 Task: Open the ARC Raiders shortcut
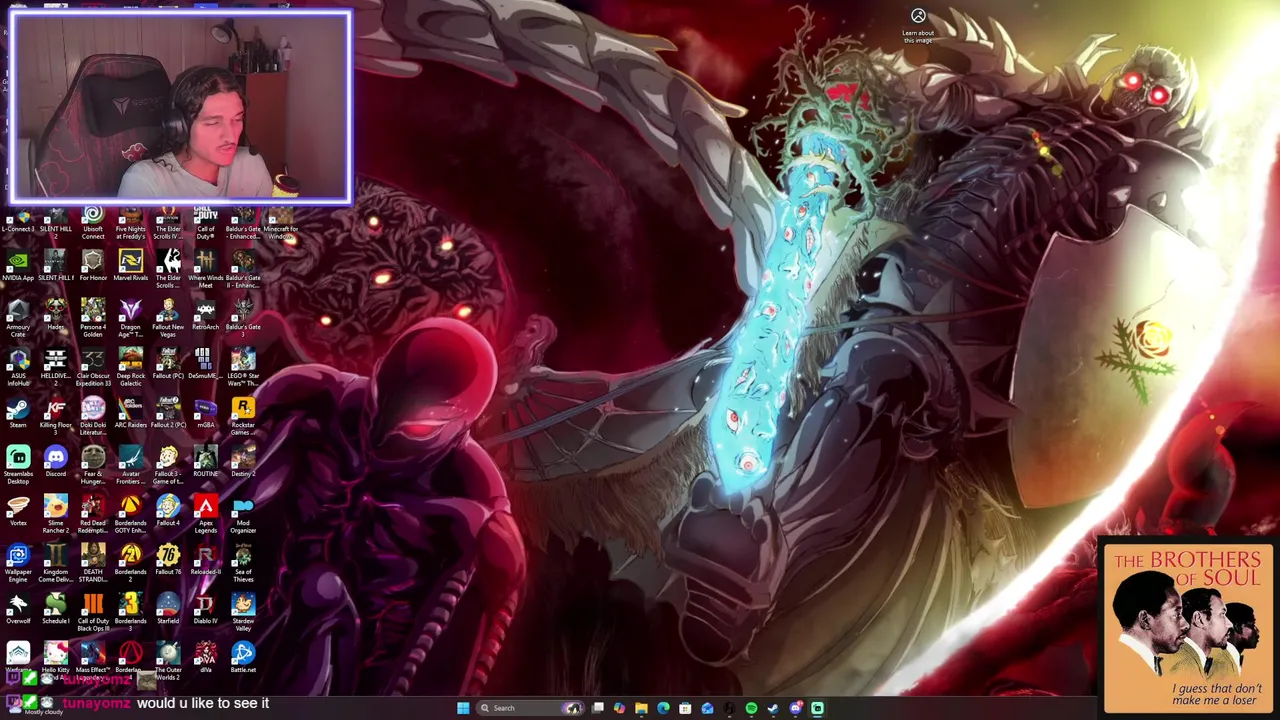pos(130,413)
